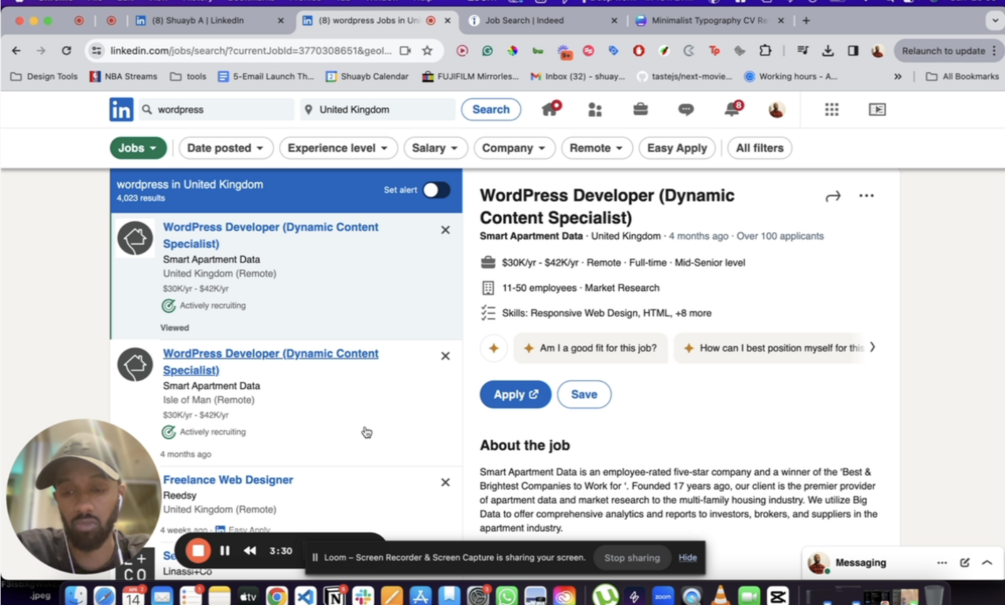Expand the Messaging panel chevron
Screen dimensions: 1005x605
(x=987, y=563)
